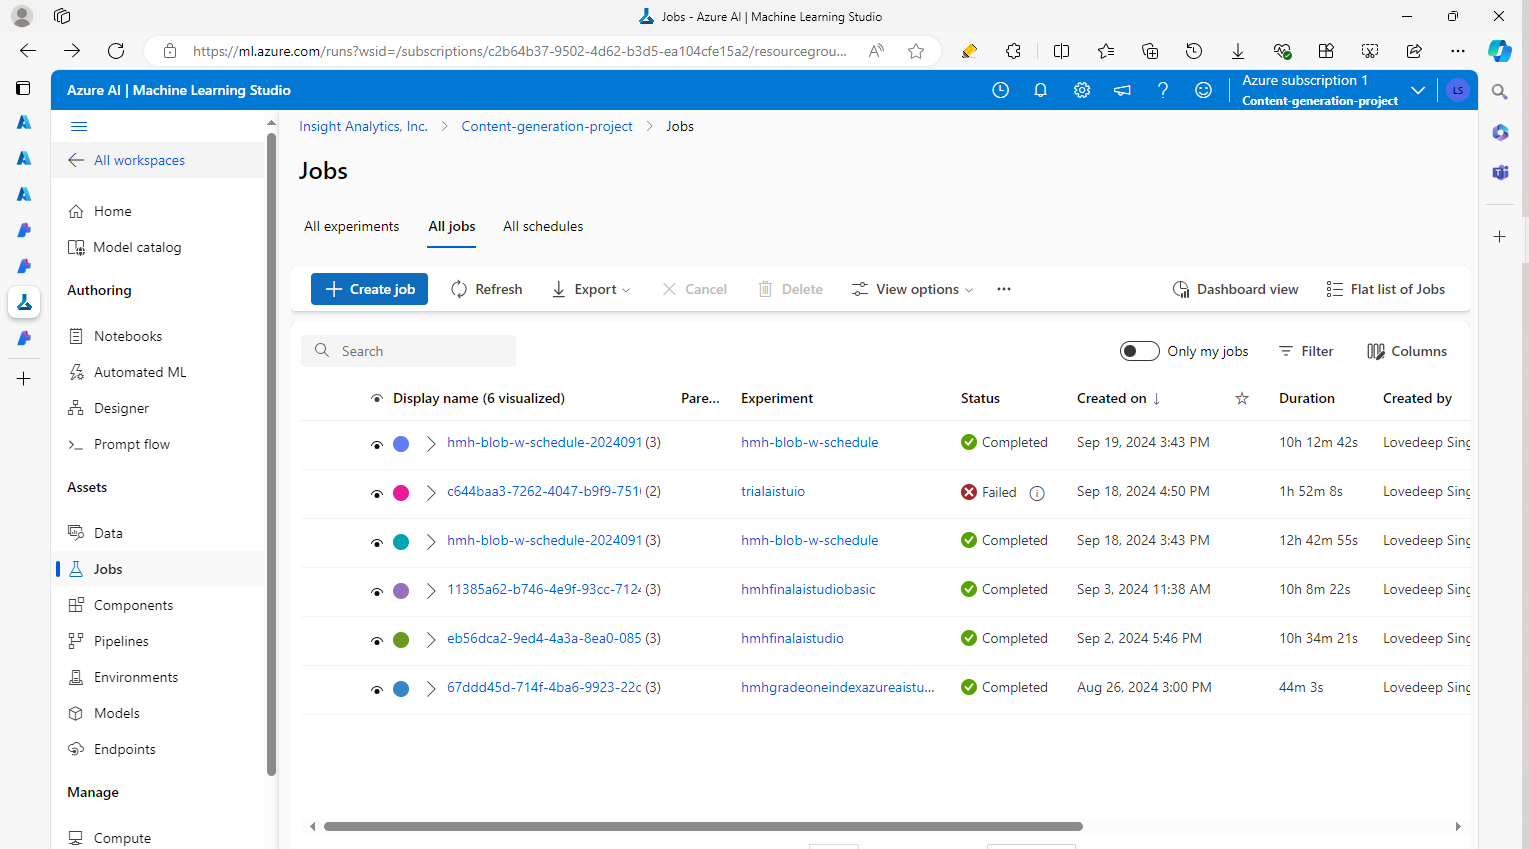Image resolution: width=1529 pixels, height=849 pixels.
Task: Expand the Sep 19 hmh-blob-w-schedule job row
Action: click(x=431, y=444)
